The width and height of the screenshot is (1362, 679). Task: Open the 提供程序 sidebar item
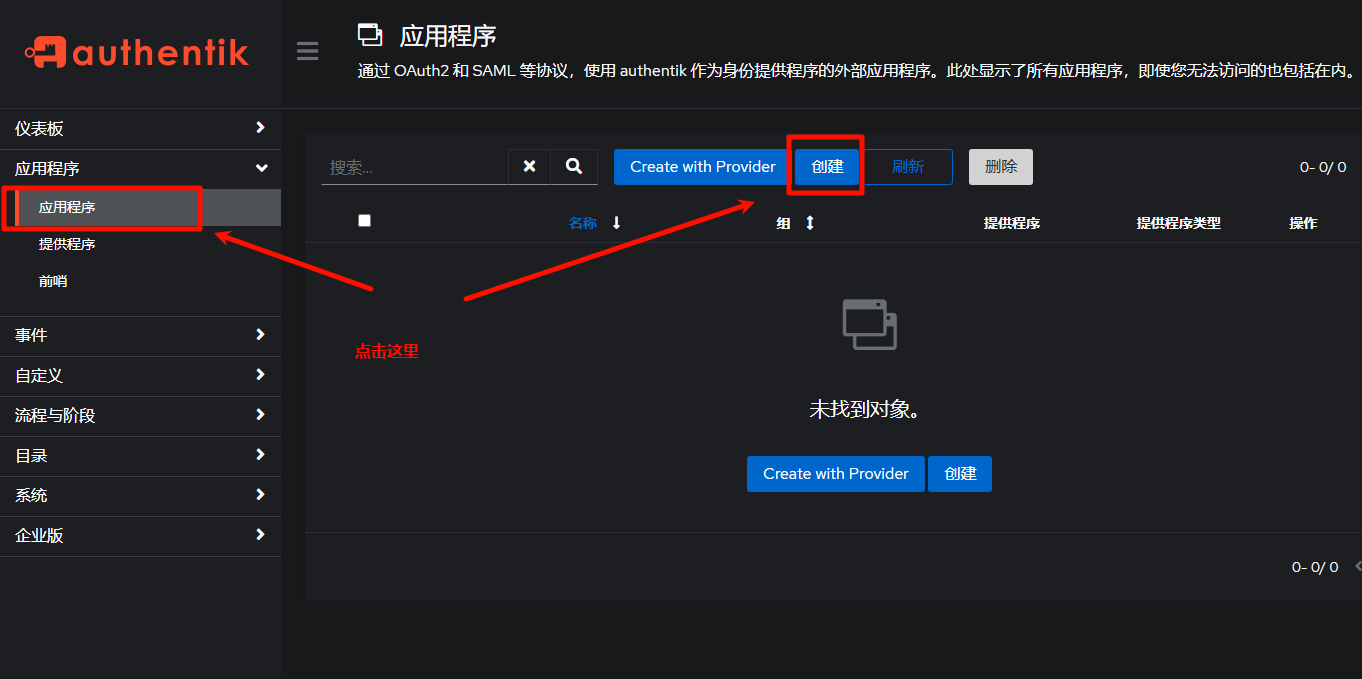tap(67, 244)
